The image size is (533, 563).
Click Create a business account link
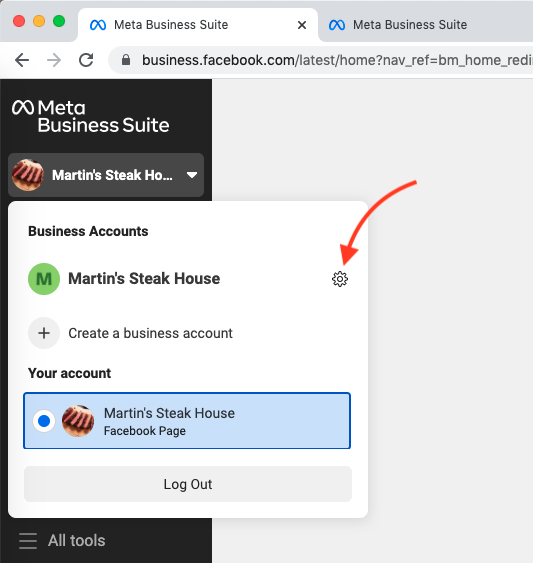[150, 333]
